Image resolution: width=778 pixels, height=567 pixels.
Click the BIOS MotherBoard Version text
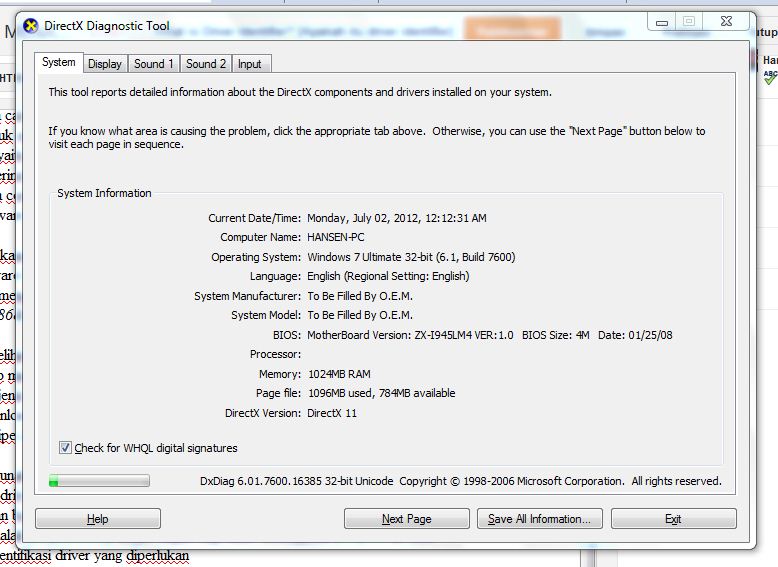point(490,335)
